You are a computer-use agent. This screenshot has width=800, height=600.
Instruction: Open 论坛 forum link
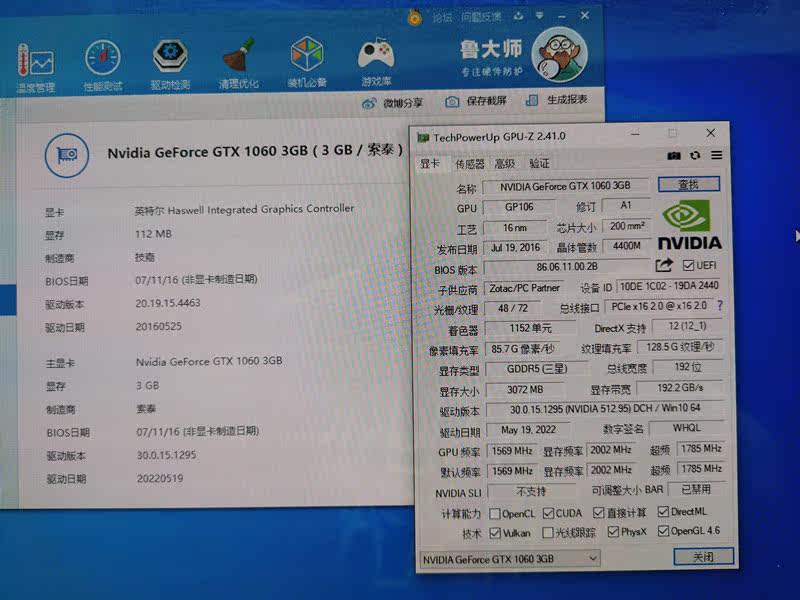pyautogui.click(x=442, y=18)
